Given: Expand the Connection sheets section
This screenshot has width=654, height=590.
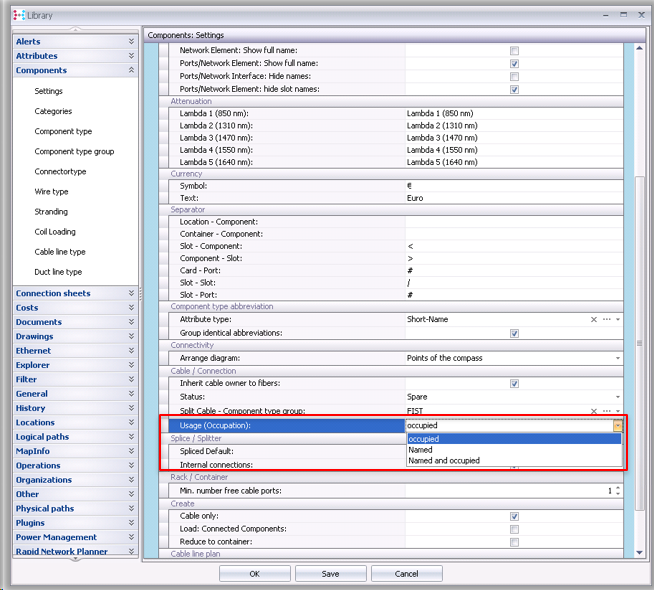Looking at the screenshot, I should pyautogui.click(x=75, y=293).
